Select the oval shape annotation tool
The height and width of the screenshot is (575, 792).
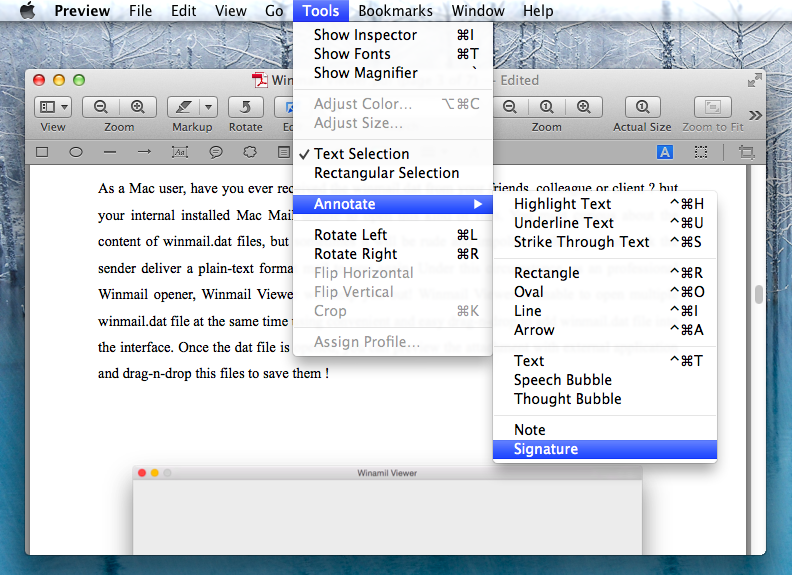76,152
